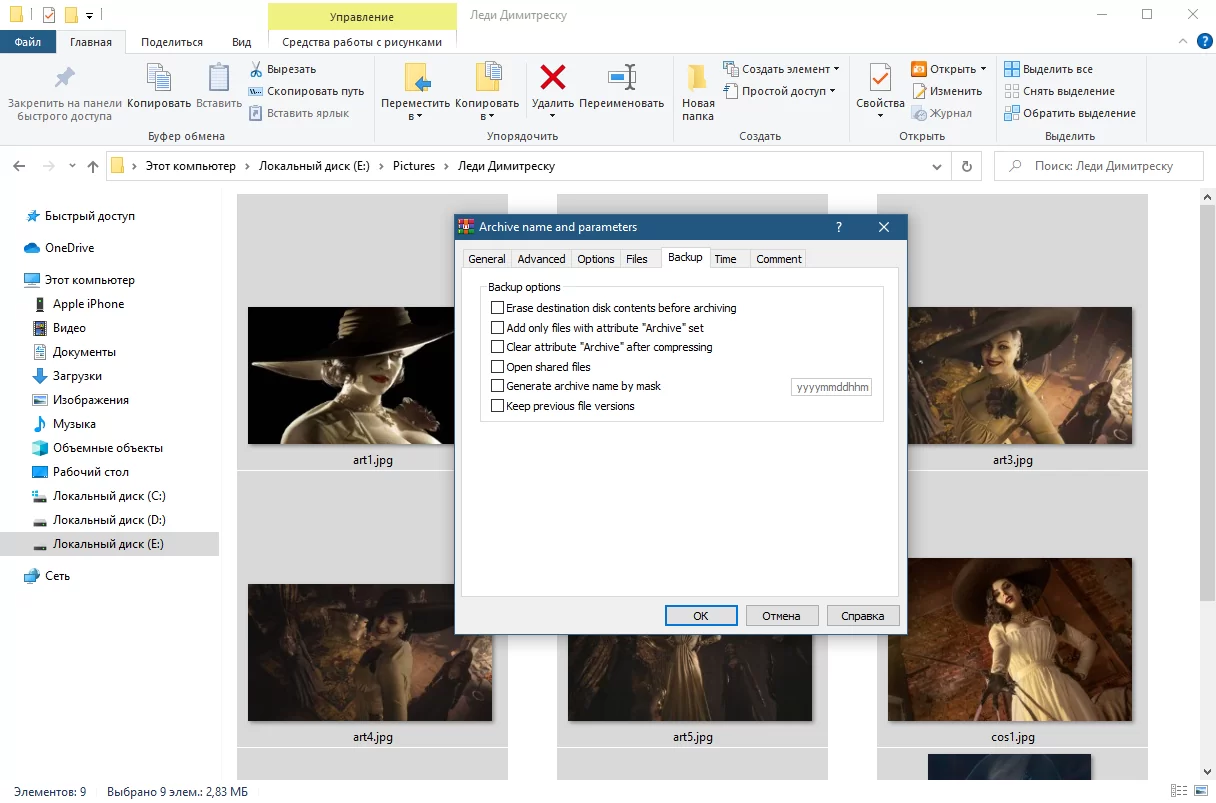
Task: Click the Копировать icon in clipboard group
Action: pos(159,78)
